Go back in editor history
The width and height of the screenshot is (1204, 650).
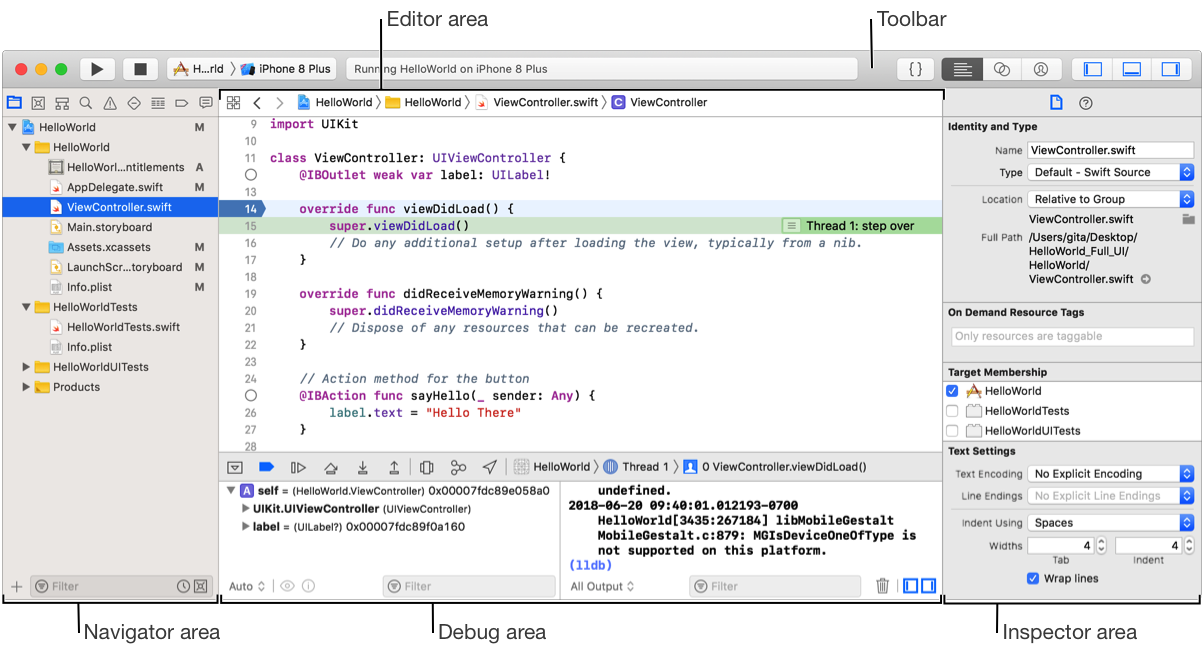tap(257, 102)
